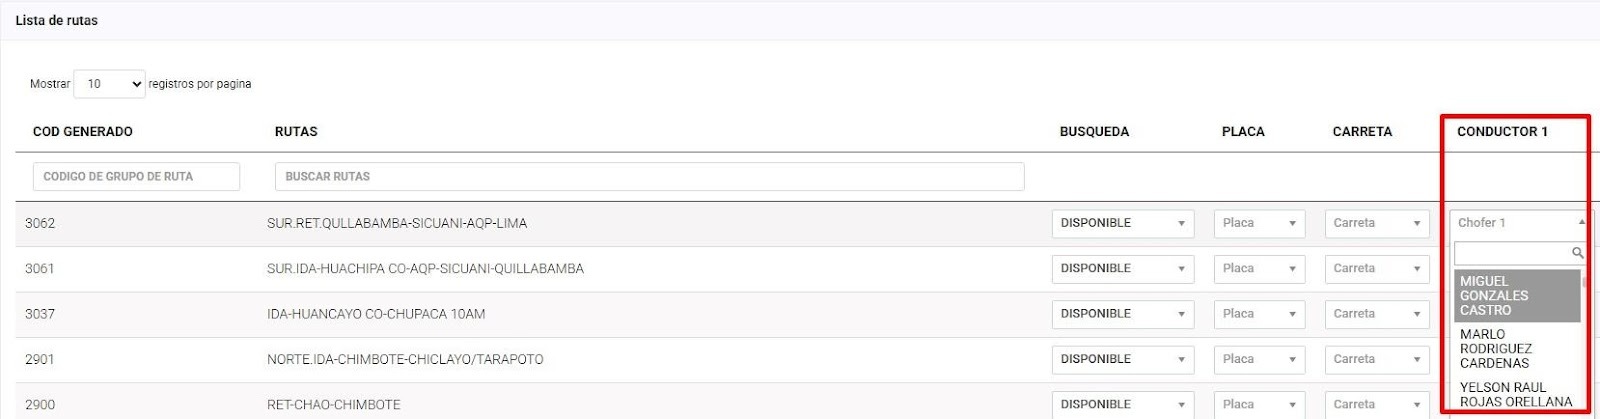Open the Carreta dropdown for route 3037
Image resolution: width=1600 pixels, height=419 pixels.
point(1376,314)
